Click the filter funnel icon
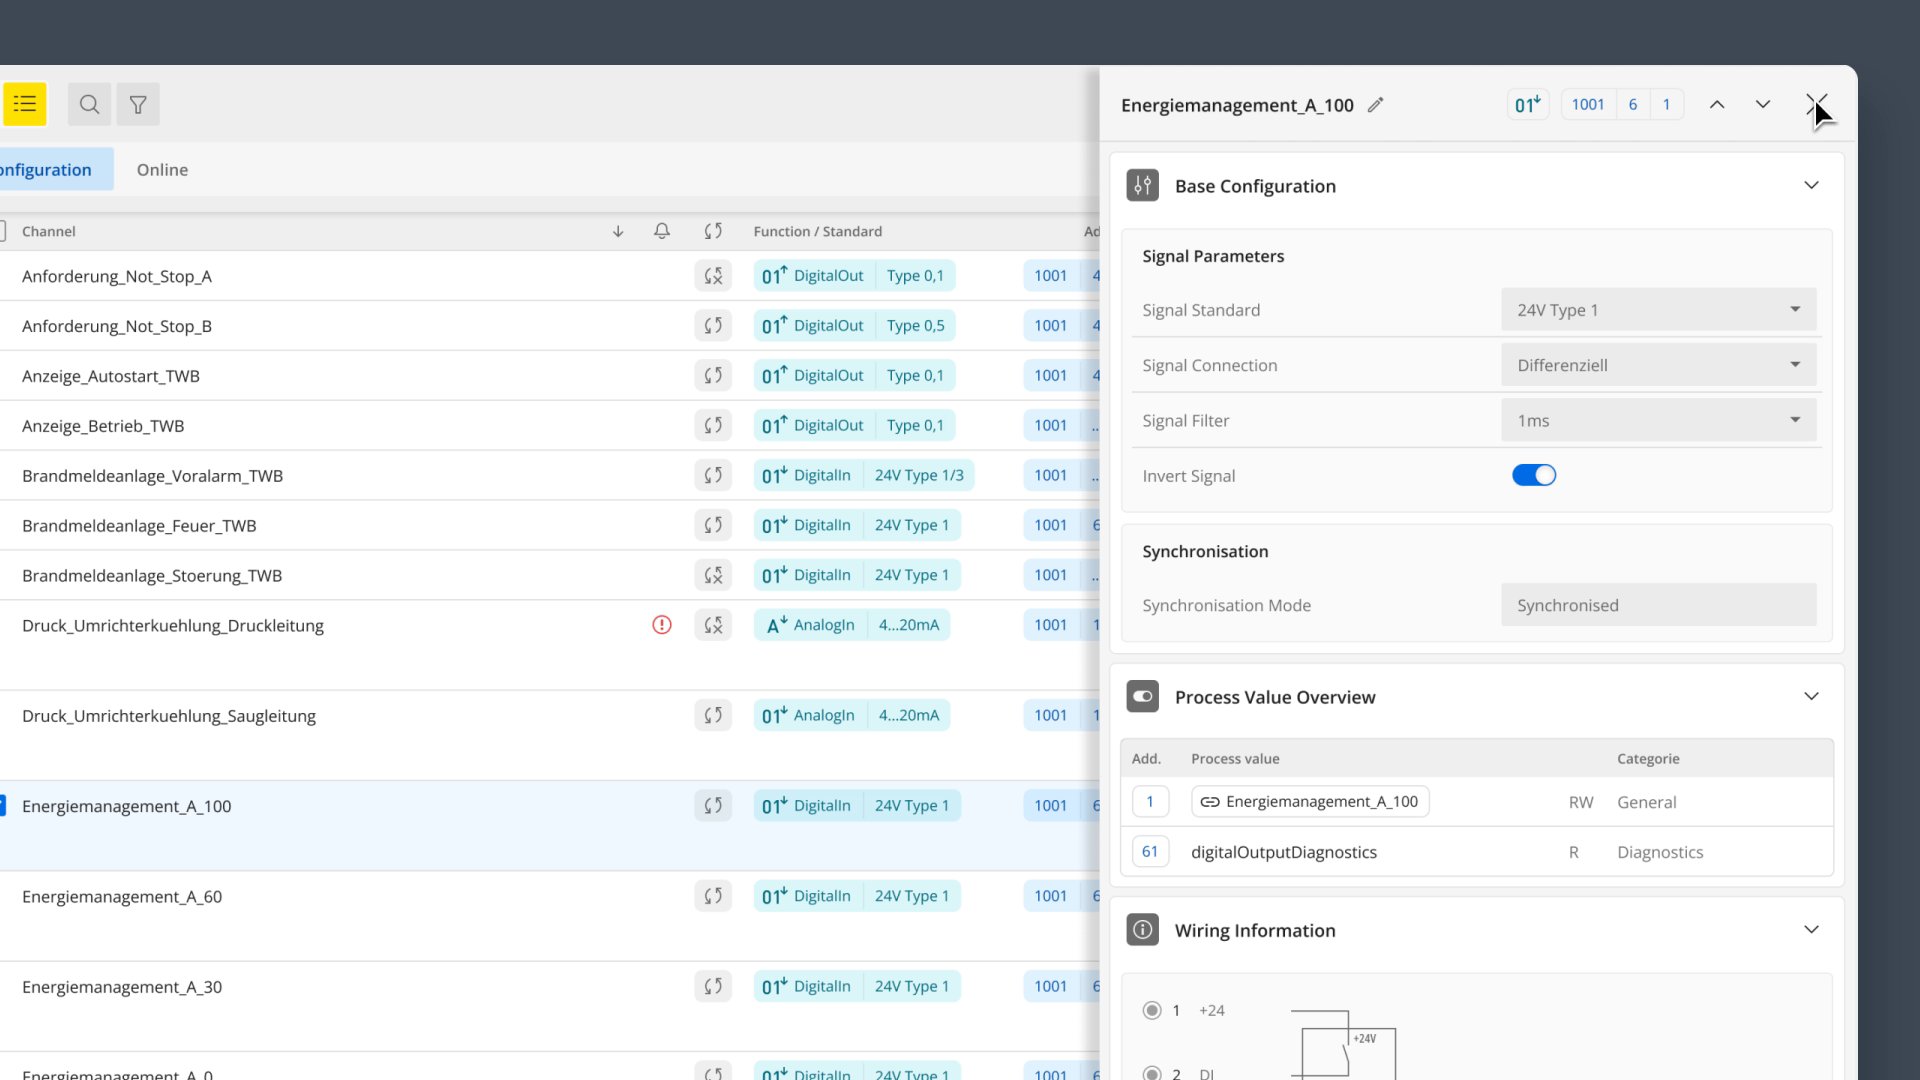 click(138, 104)
